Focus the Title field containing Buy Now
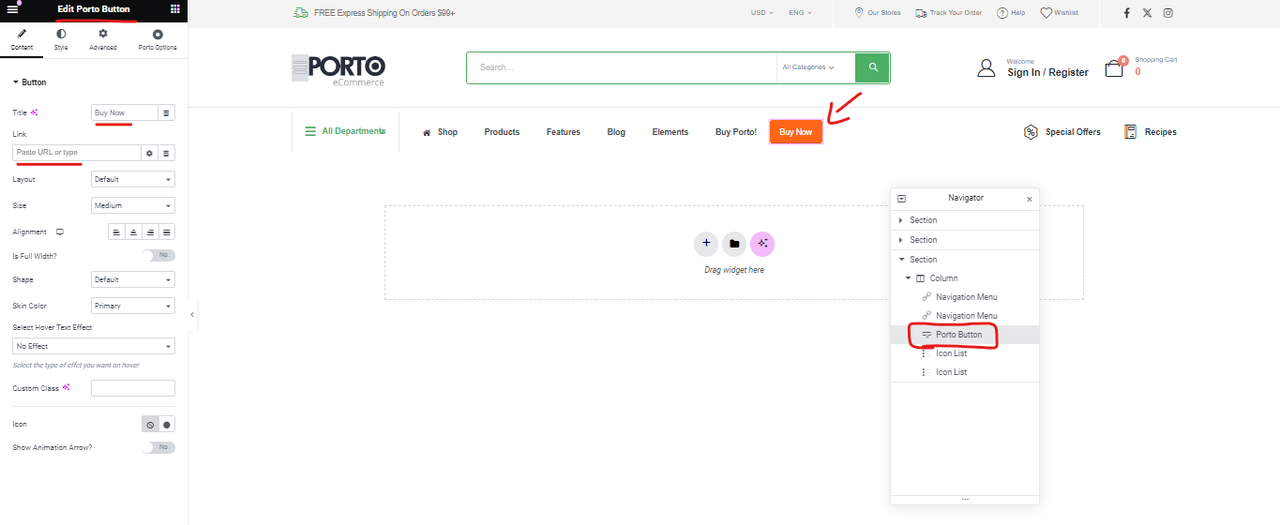 [x=125, y=113]
